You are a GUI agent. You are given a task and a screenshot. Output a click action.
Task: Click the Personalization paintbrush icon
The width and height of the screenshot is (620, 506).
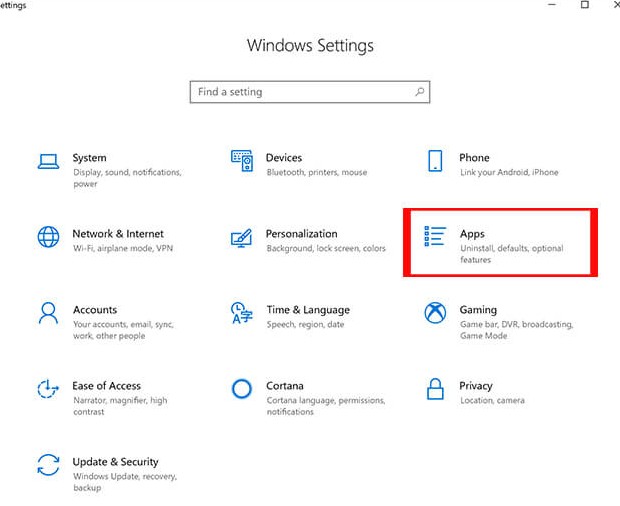(x=242, y=238)
